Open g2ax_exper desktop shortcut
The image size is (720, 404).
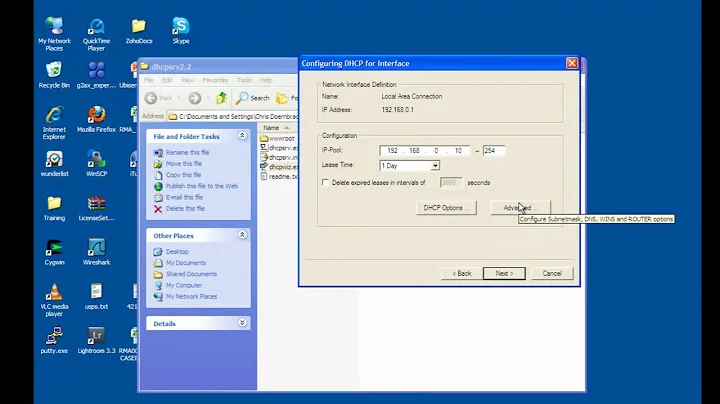click(x=96, y=75)
